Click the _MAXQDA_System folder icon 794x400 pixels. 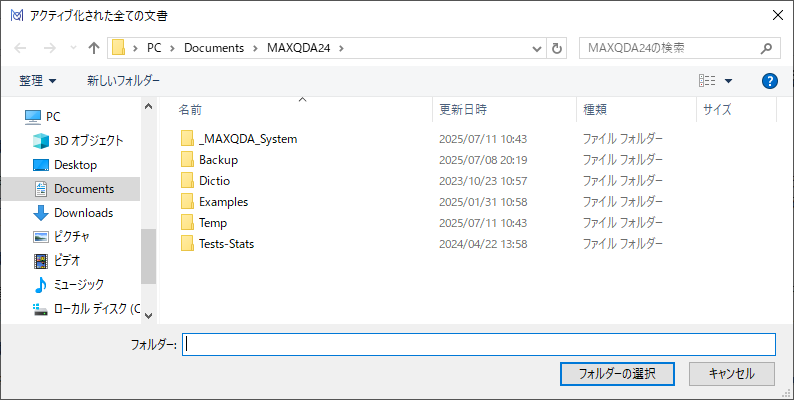187,139
